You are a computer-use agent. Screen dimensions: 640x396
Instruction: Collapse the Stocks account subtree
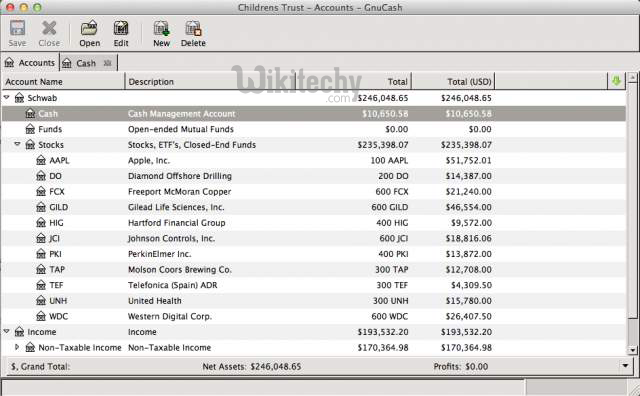pyautogui.click(x=17, y=144)
